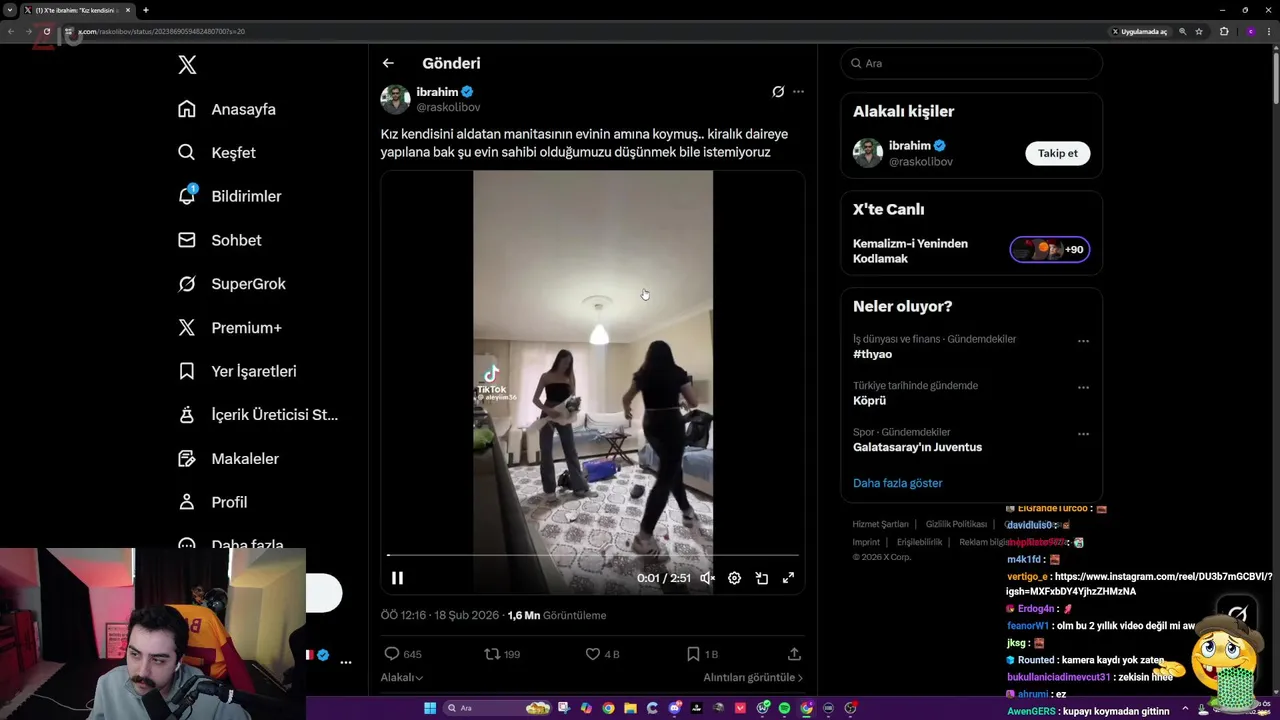Open SuperGrok from the sidebar
This screenshot has height=720, width=1280.
click(x=232, y=284)
